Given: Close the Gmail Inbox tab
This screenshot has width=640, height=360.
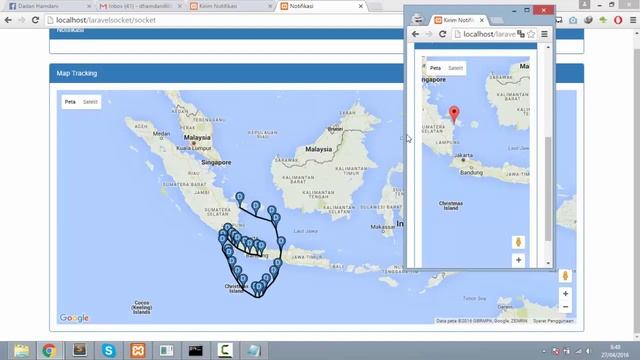Looking at the screenshot, I should pos(180,6).
